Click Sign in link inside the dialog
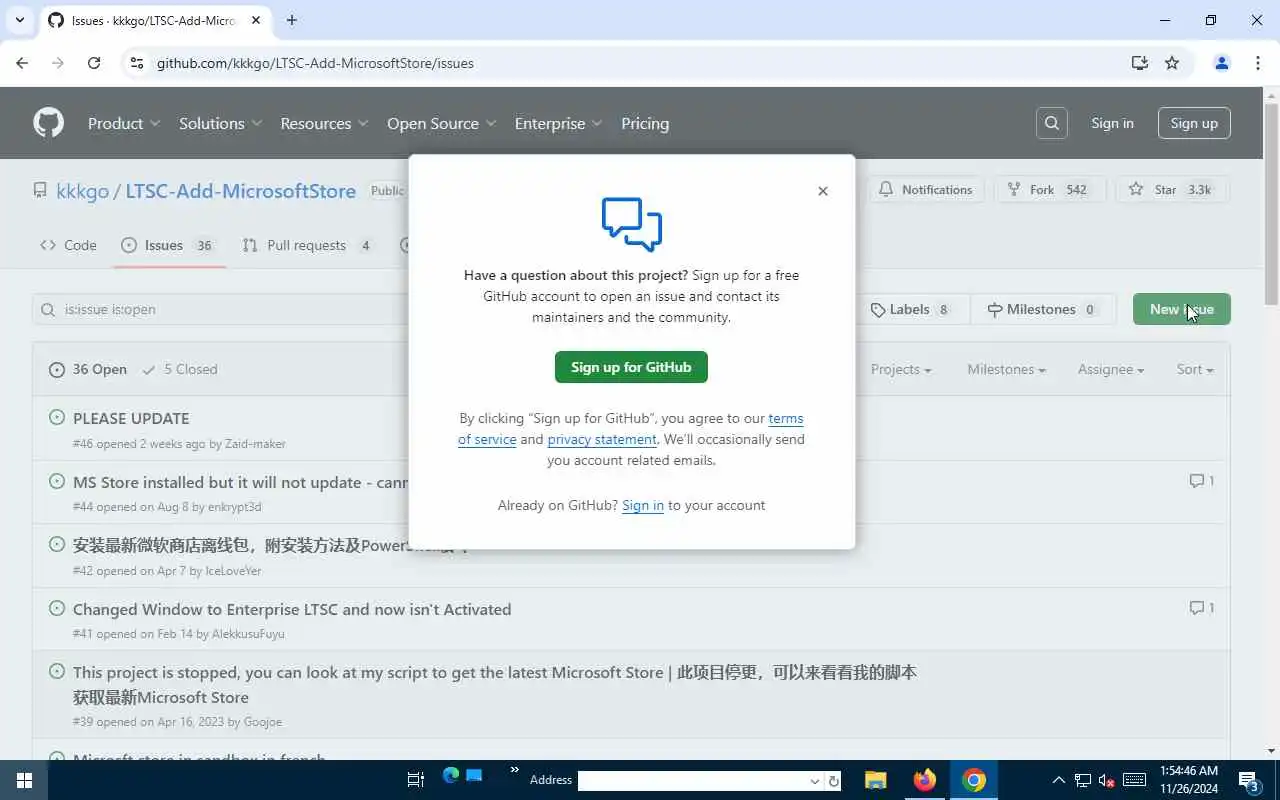 point(643,505)
